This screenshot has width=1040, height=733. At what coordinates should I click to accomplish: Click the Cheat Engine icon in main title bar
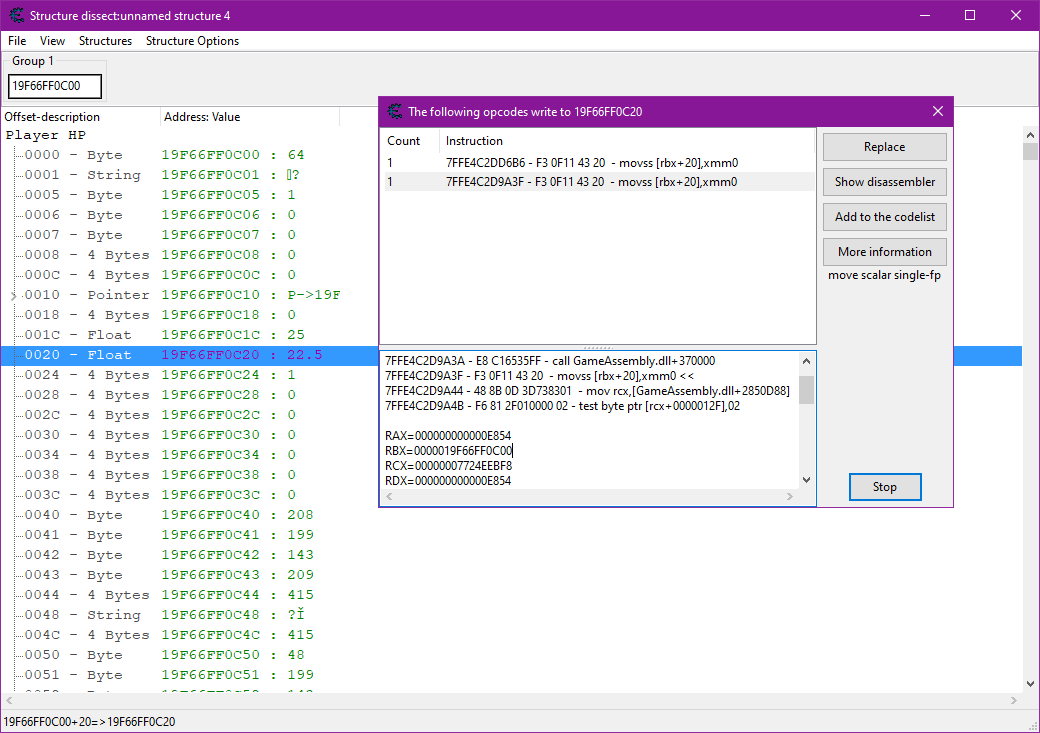tap(16, 15)
